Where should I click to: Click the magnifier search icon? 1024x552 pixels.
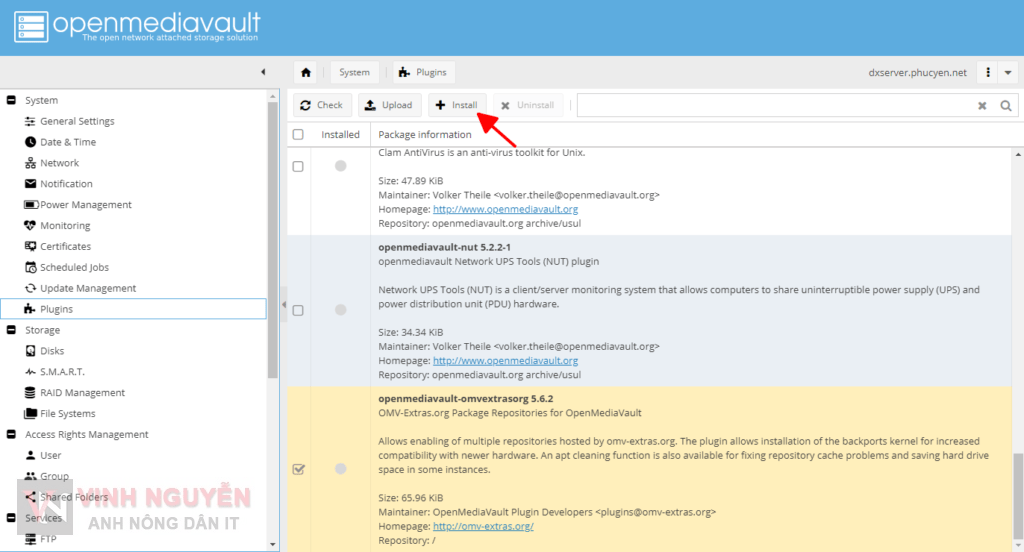point(1006,105)
